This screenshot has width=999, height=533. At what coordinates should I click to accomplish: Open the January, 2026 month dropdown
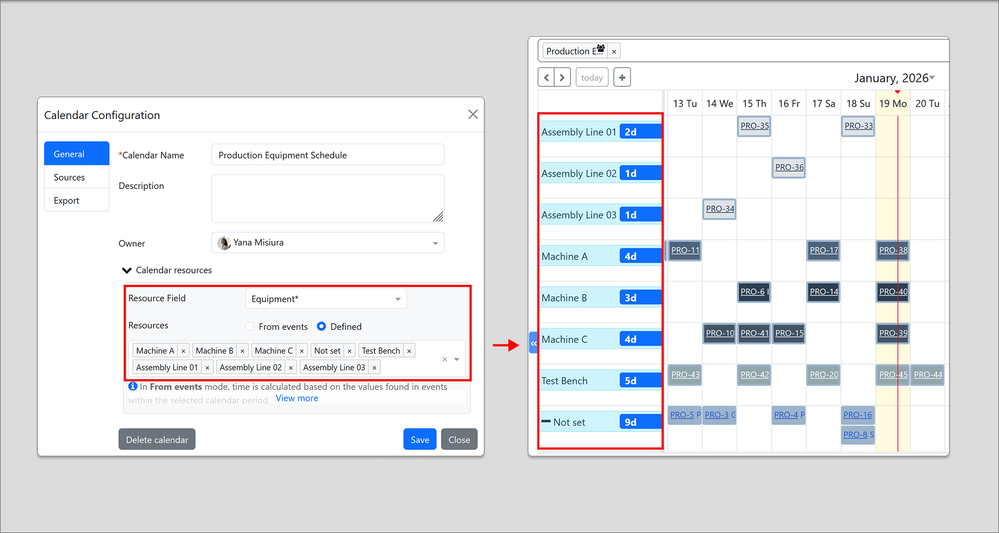tap(895, 78)
